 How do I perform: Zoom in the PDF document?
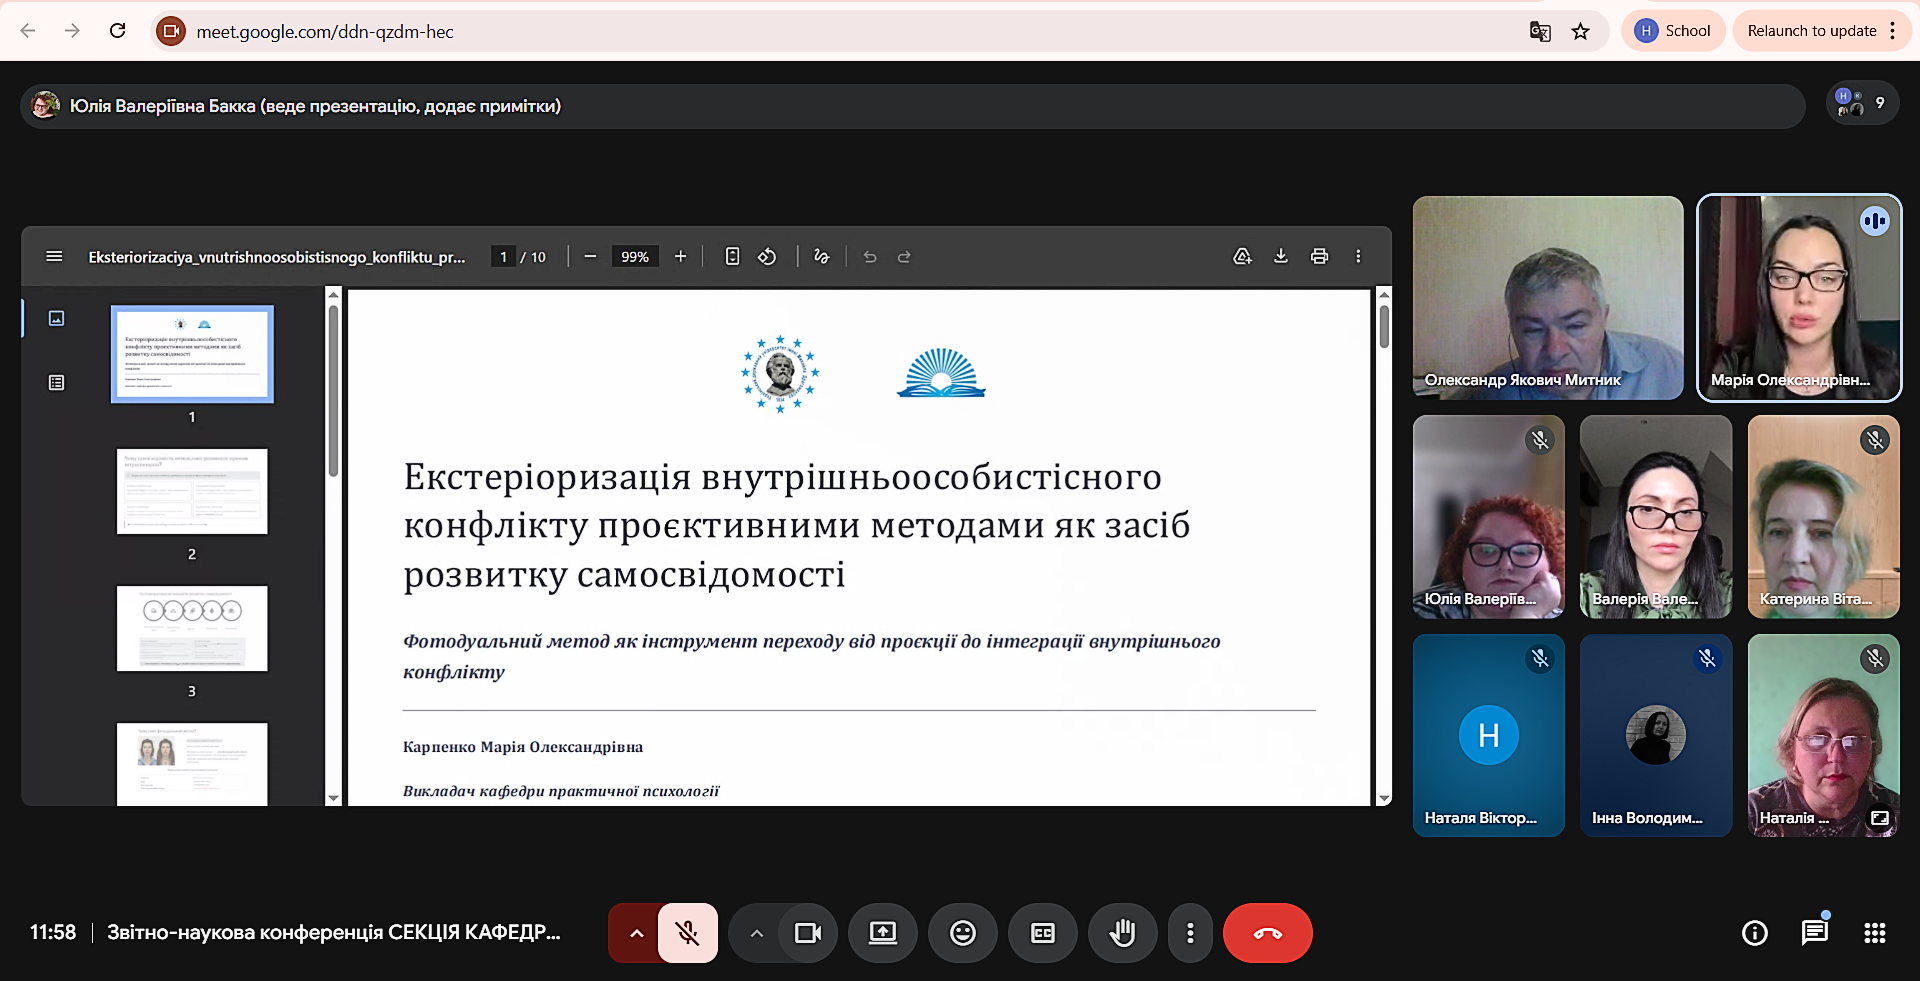pos(680,257)
